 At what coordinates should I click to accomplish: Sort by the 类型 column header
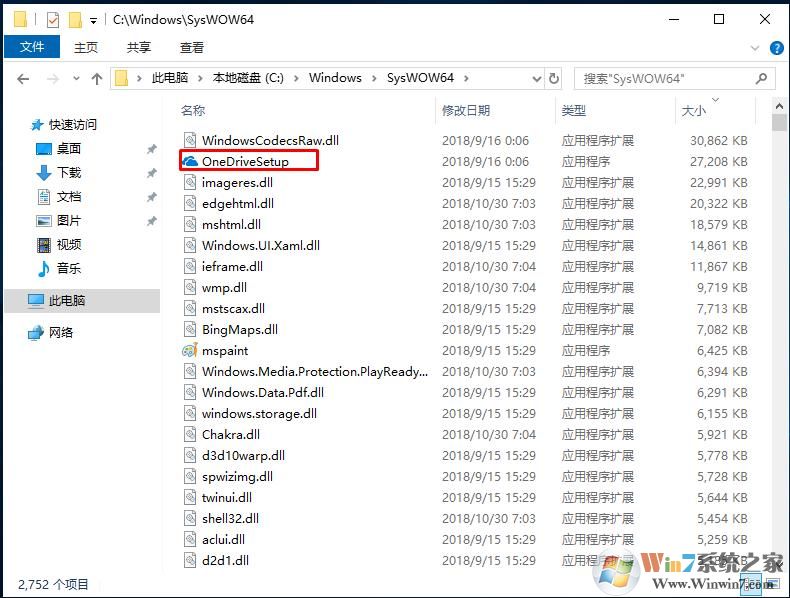(x=574, y=110)
